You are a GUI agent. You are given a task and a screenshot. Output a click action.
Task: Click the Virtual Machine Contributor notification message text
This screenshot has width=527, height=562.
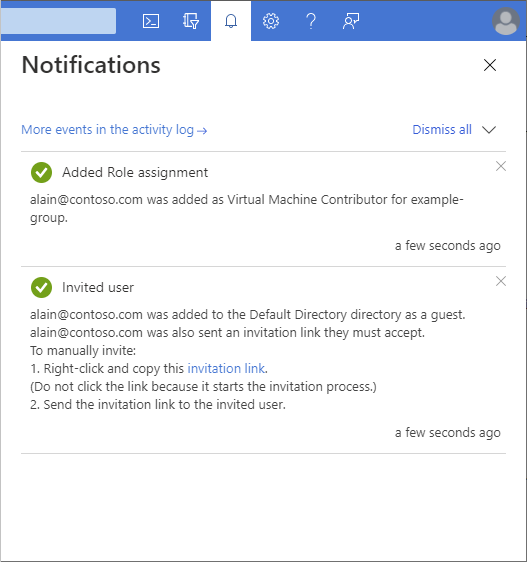tap(247, 209)
